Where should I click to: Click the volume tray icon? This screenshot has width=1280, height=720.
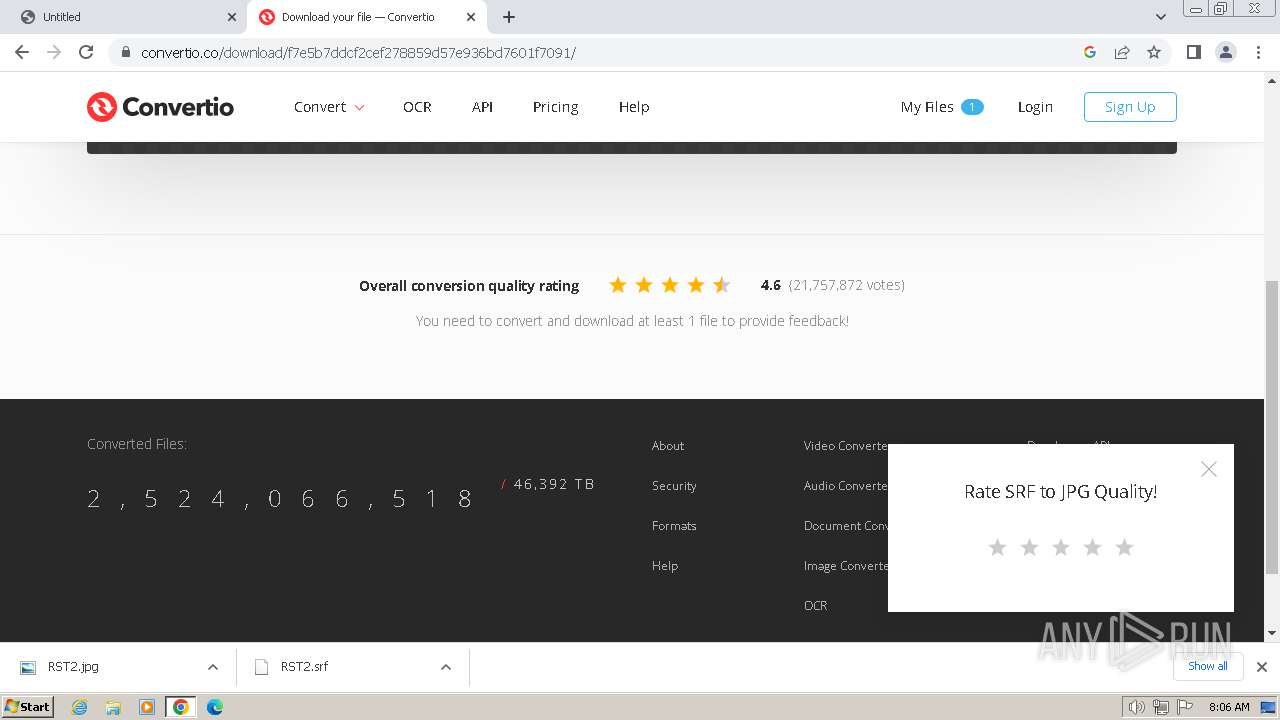click(x=1136, y=707)
